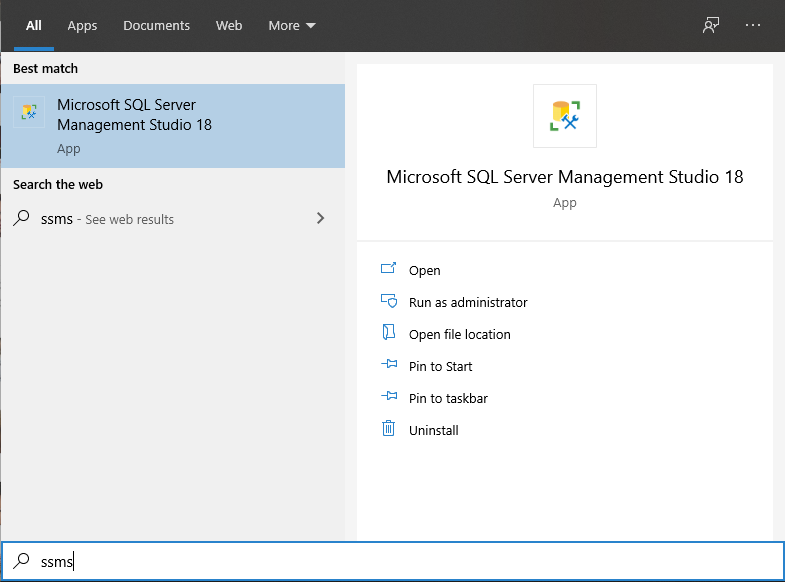This screenshot has height=582, width=785.
Task: Choose Open file location
Action: click(x=459, y=334)
